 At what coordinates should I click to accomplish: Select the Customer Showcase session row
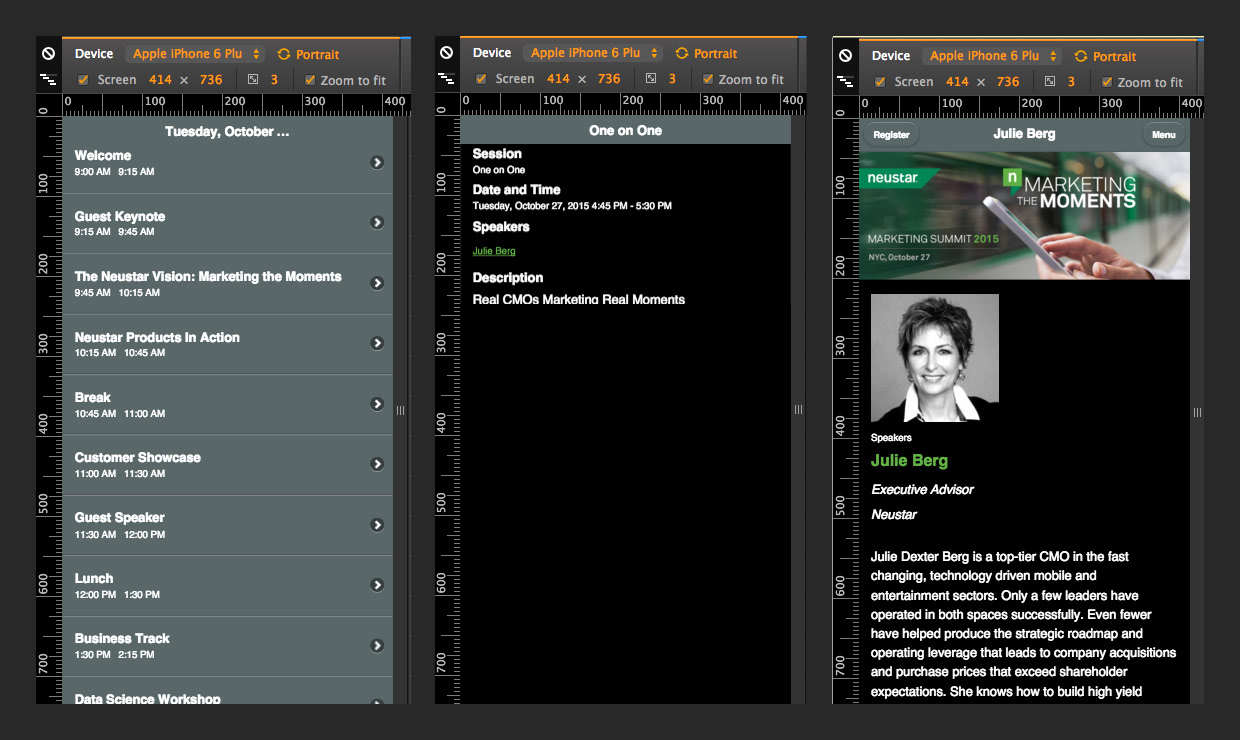tap(228, 465)
